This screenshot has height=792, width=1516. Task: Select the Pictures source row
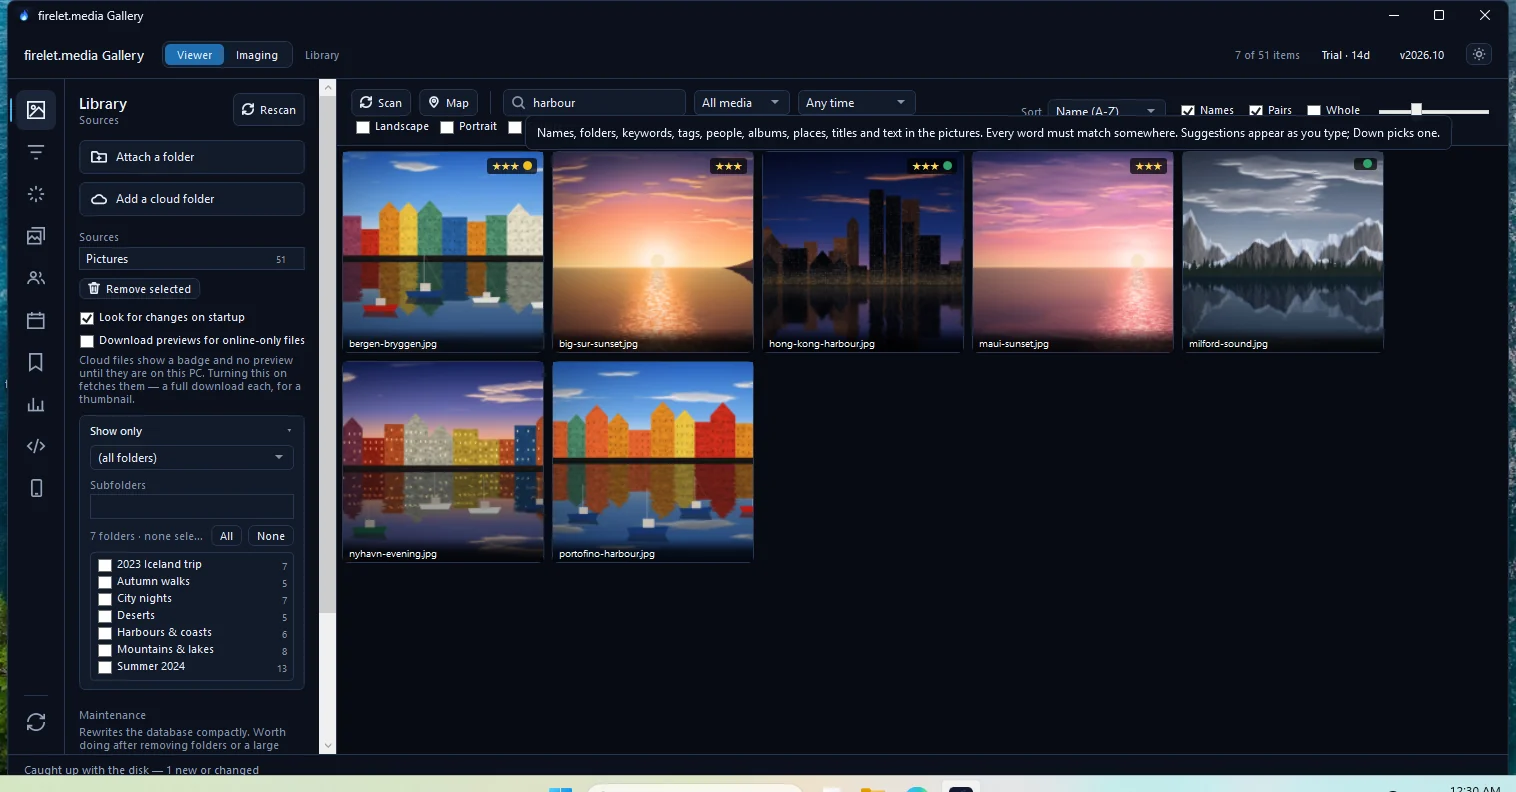click(191, 259)
